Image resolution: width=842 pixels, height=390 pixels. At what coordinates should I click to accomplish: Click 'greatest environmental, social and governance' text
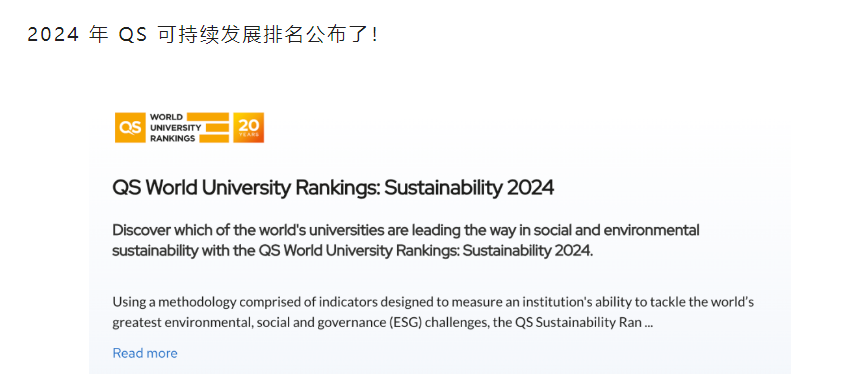click(x=251, y=323)
